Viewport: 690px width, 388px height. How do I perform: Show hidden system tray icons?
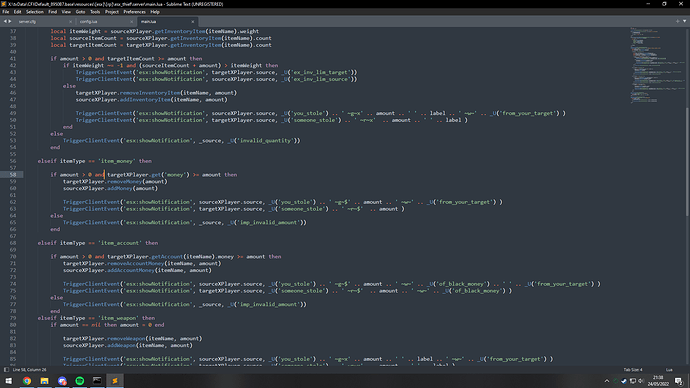(x=607, y=381)
